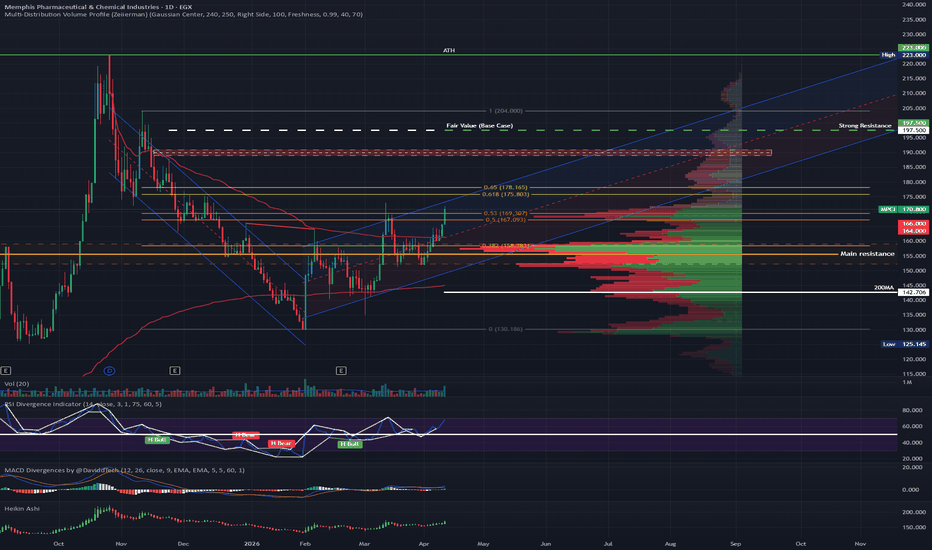Click the Vol (20) indicator legend
The height and width of the screenshot is (550, 932).
click(x=17, y=384)
